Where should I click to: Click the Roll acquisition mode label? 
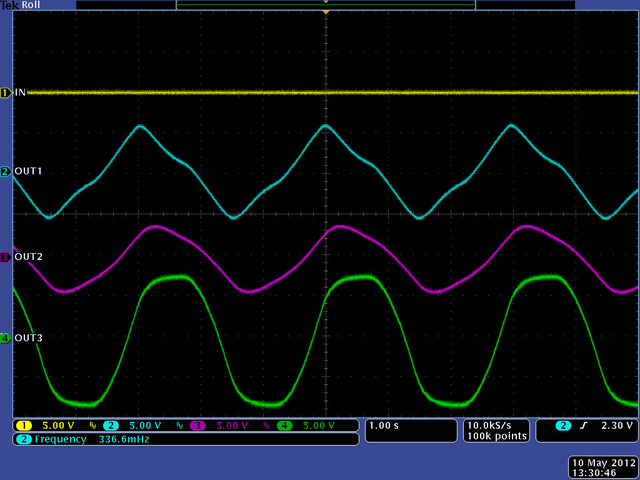[31, 5]
